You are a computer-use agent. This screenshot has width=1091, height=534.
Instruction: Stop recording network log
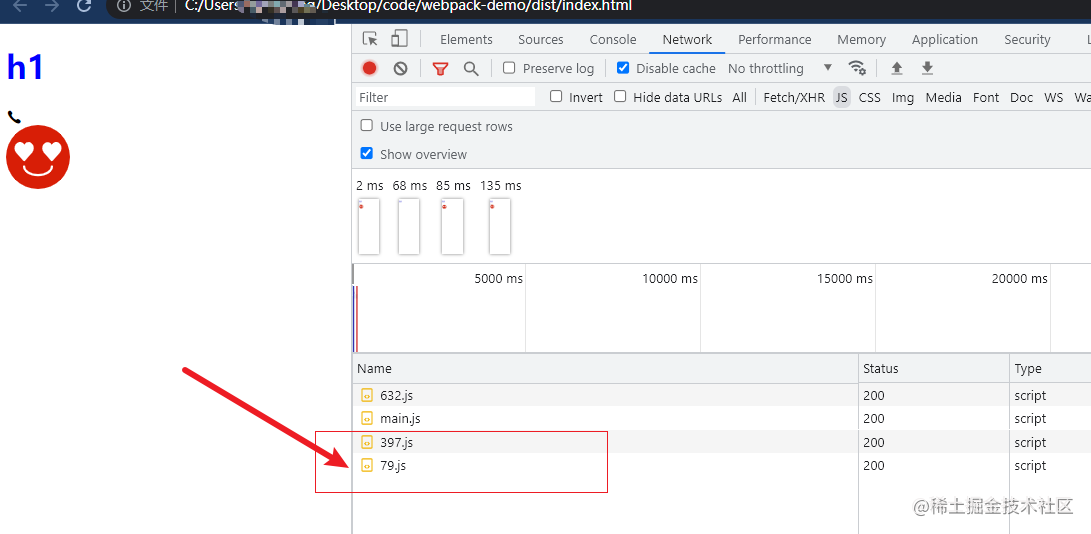369,68
